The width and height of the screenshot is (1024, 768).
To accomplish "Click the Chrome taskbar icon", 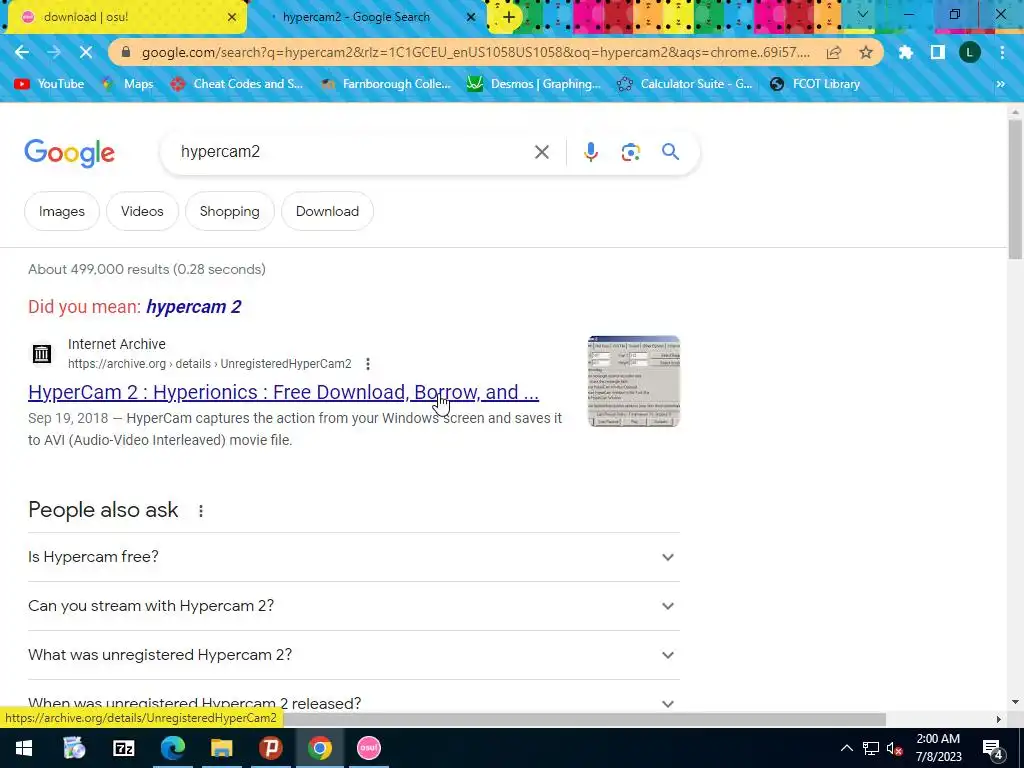I will pyautogui.click(x=319, y=748).
